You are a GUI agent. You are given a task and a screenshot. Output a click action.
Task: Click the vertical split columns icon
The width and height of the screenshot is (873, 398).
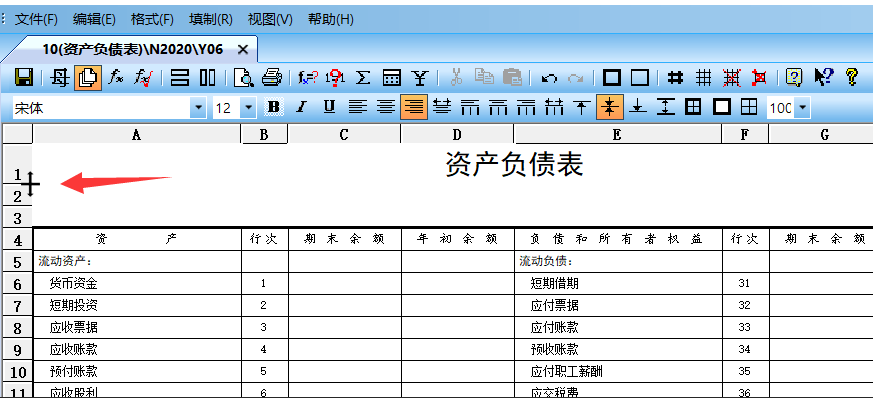(x=208, y=78)
